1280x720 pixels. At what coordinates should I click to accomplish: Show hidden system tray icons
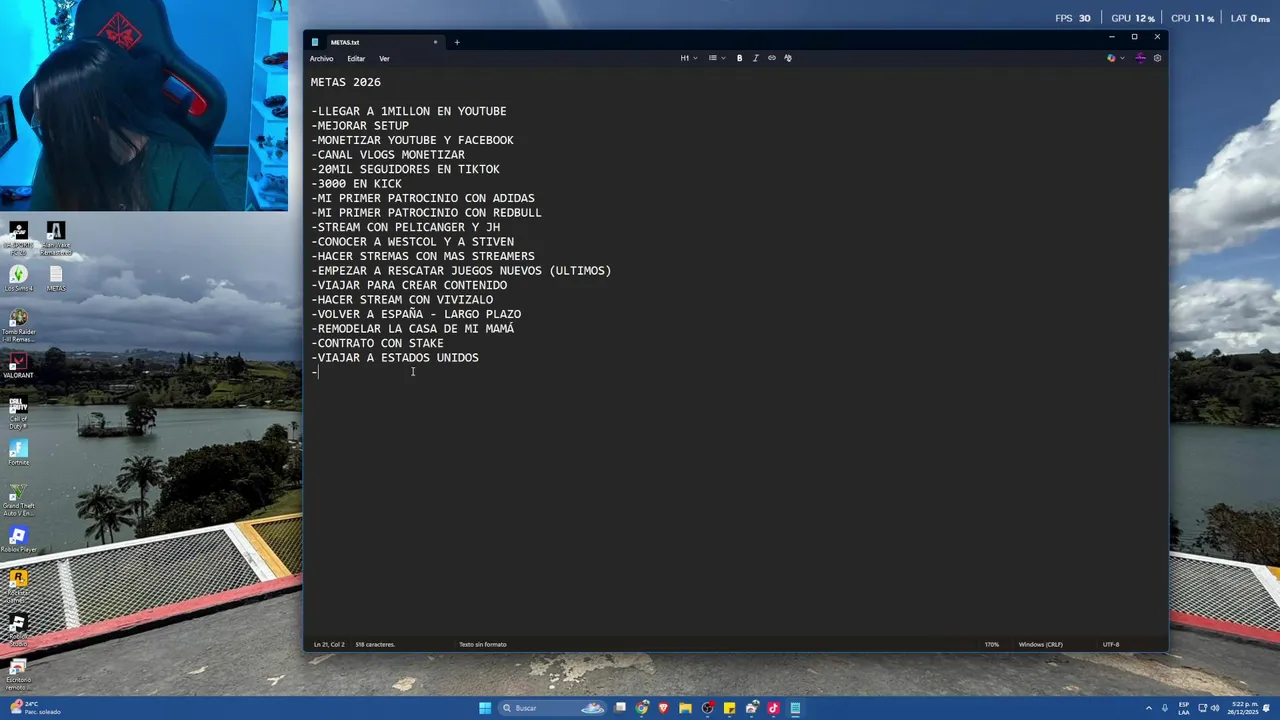(x=1149, y=708)
